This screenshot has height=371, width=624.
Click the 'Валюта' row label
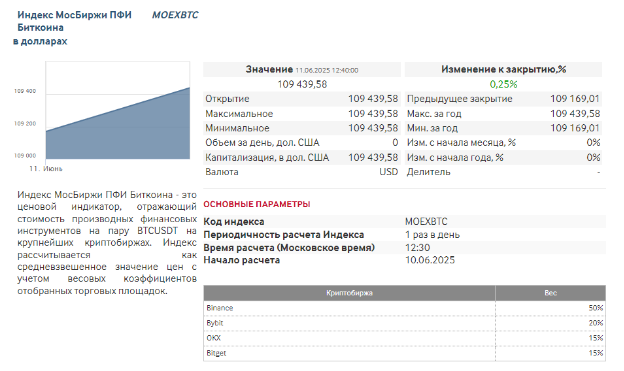click(x=222, y=172)
